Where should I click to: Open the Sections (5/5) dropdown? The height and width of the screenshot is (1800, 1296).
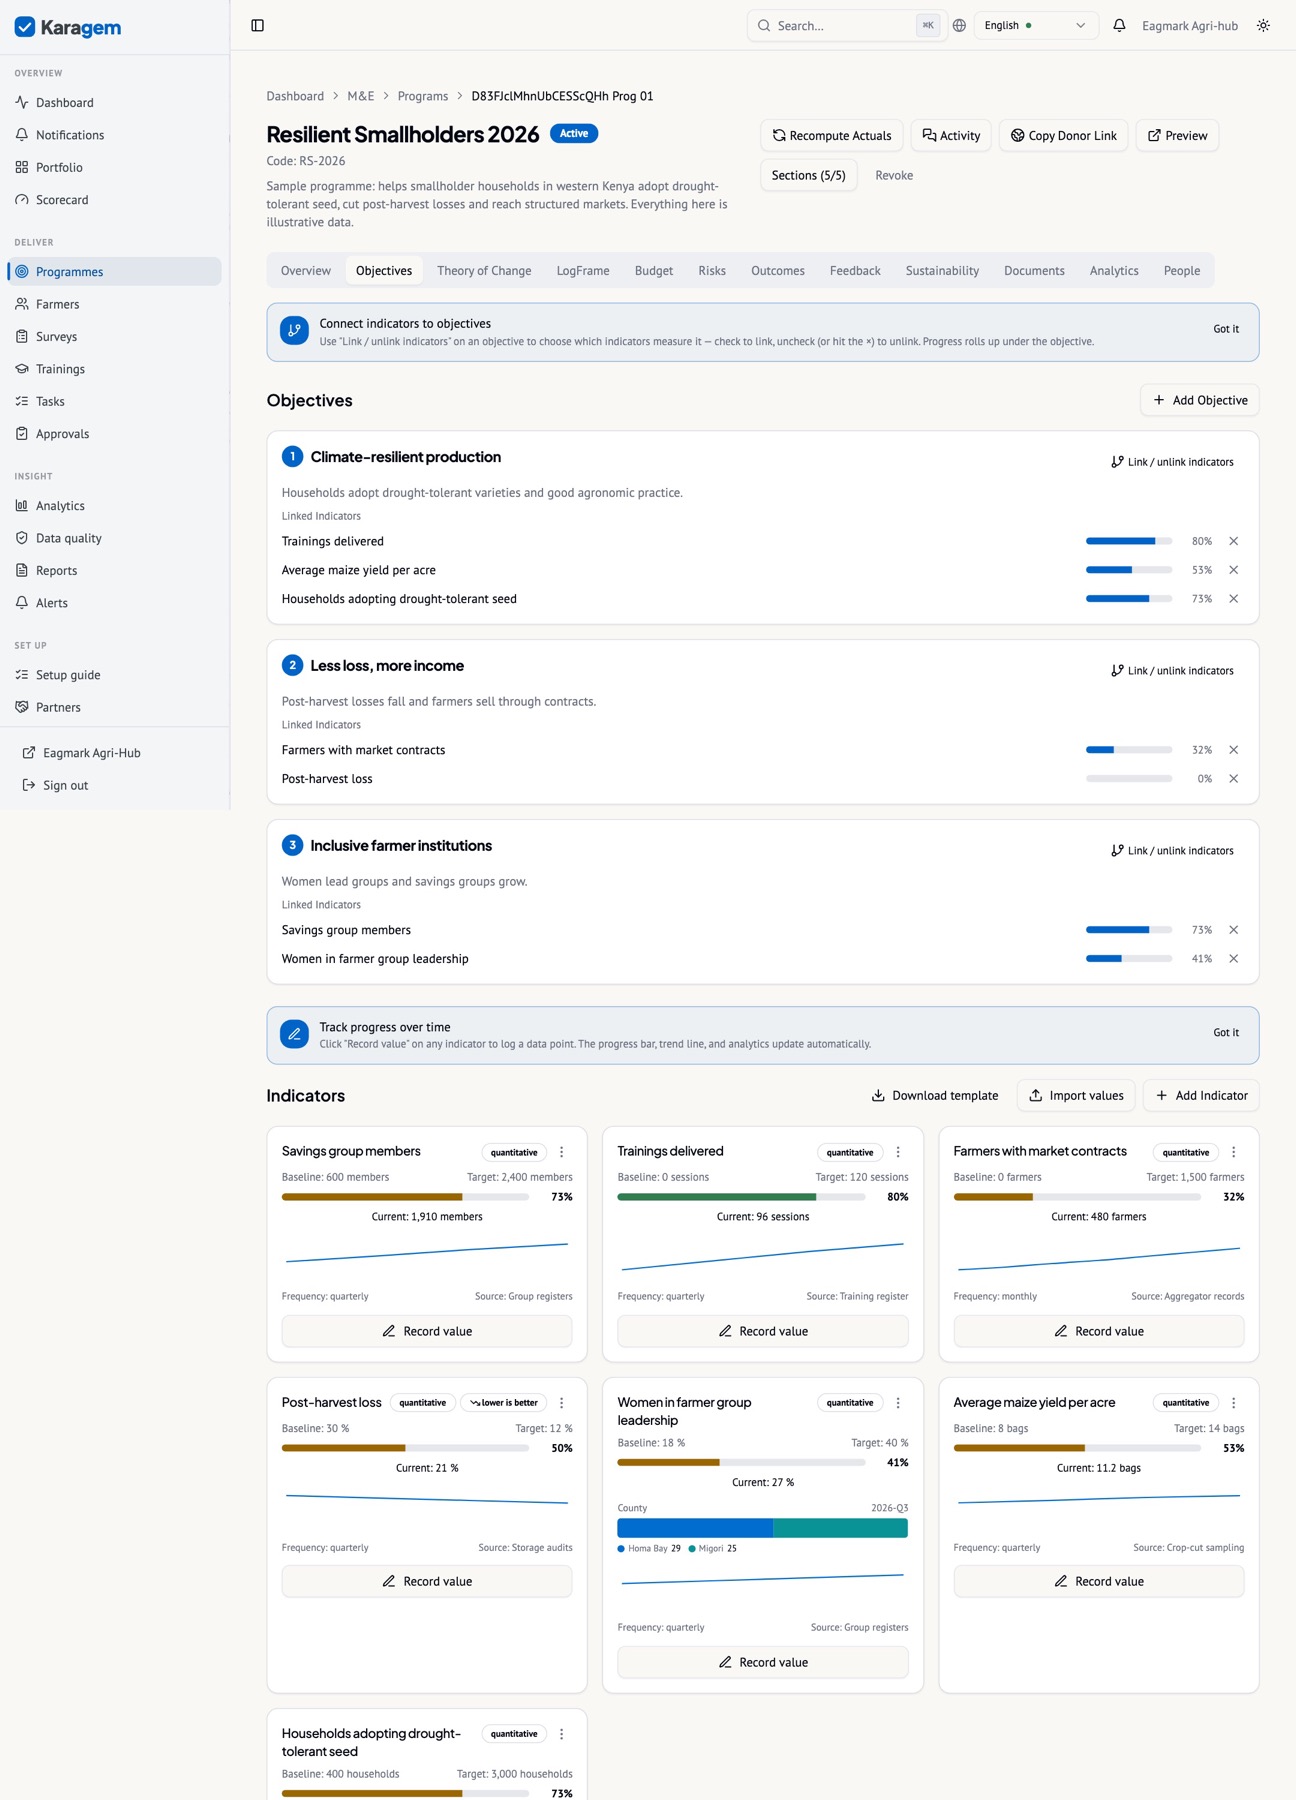[808, 175]
